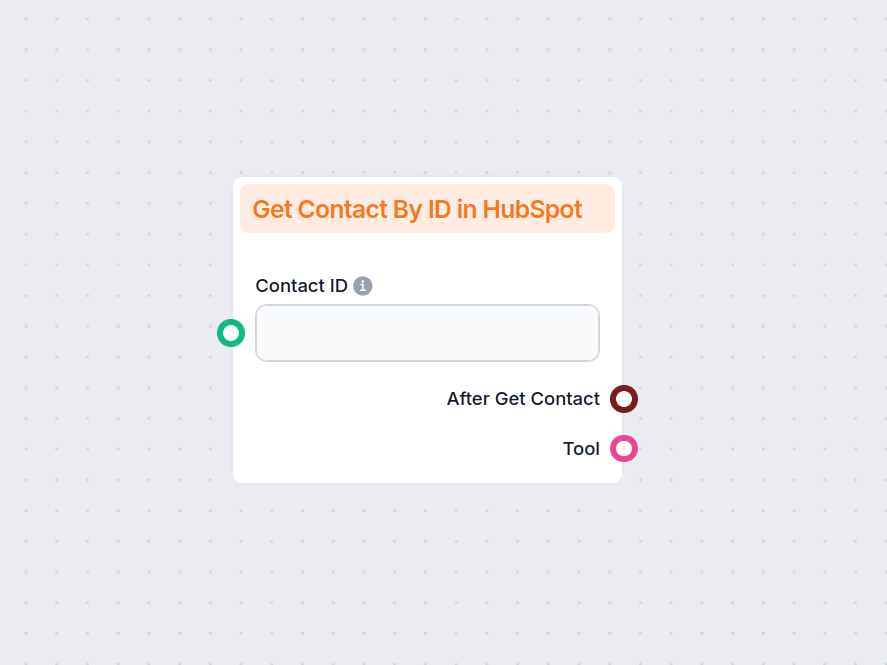Click the border of the Contact ID input

pyautogui.click(x=427, y=306)
